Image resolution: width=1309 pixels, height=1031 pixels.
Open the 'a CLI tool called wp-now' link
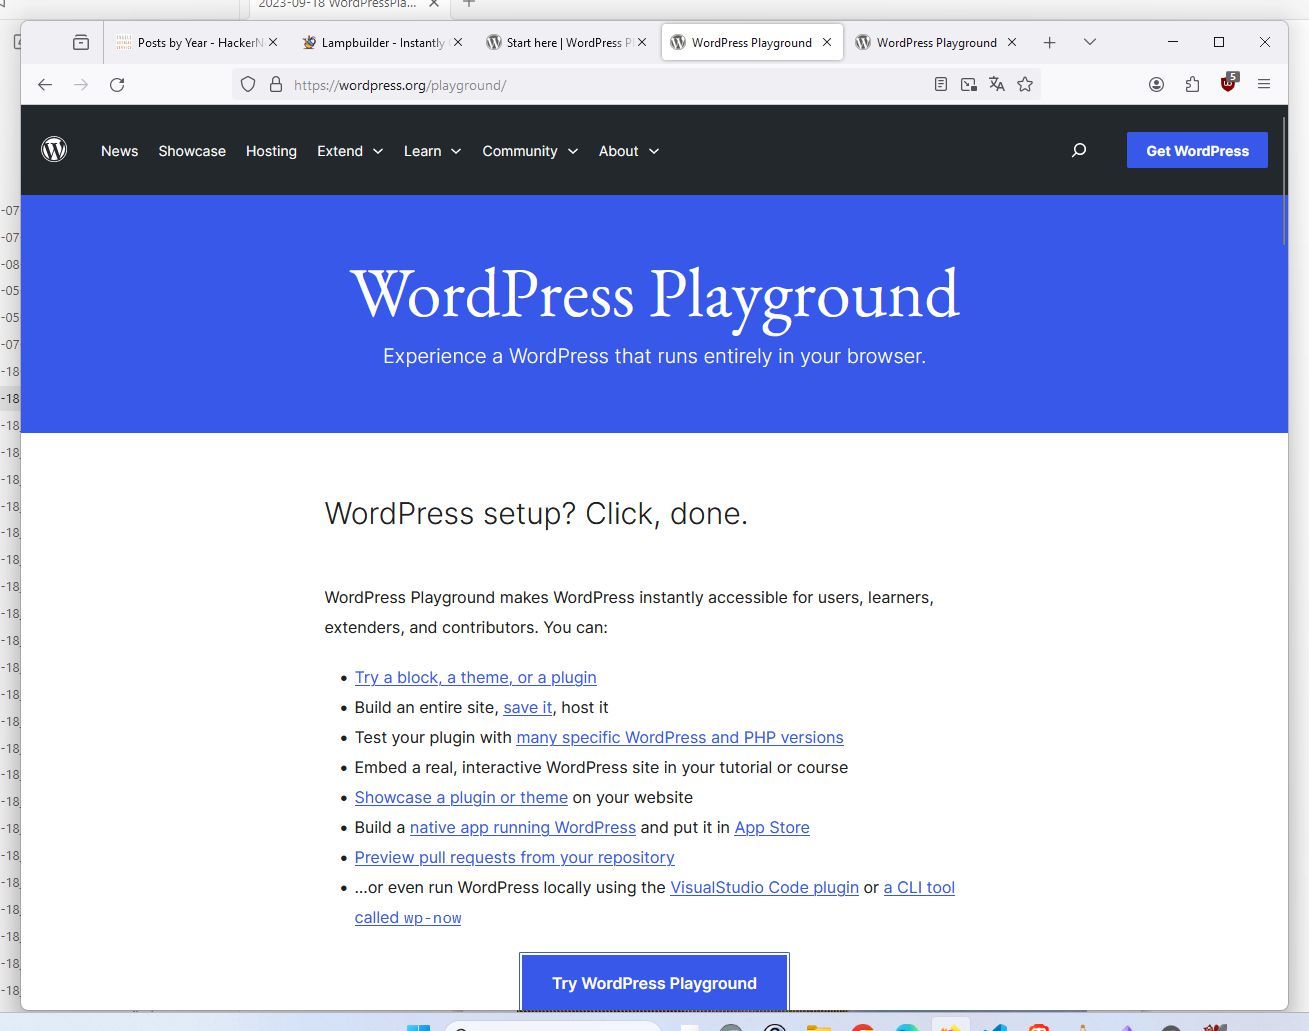tap(919, 887)
